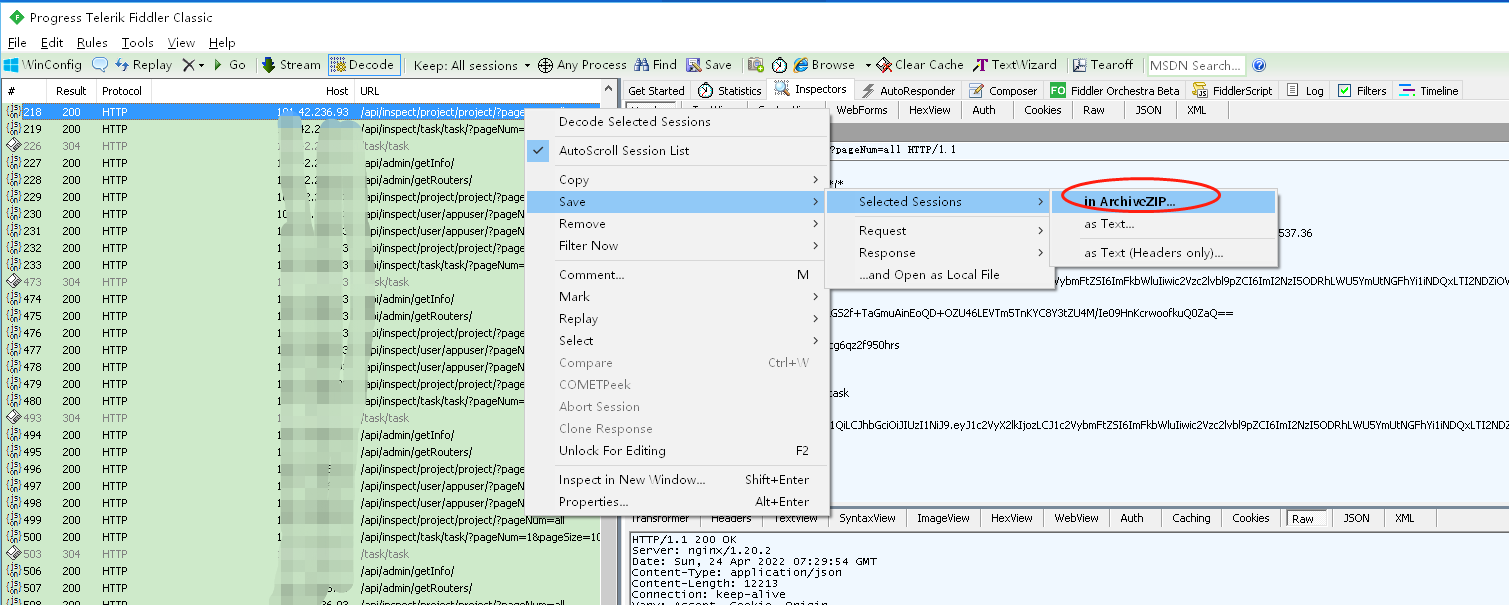This screenshot has width=1509, height=605.
Task: Open the Fiddler Orchestra Beta tab
Action: tap(1115, 91)
